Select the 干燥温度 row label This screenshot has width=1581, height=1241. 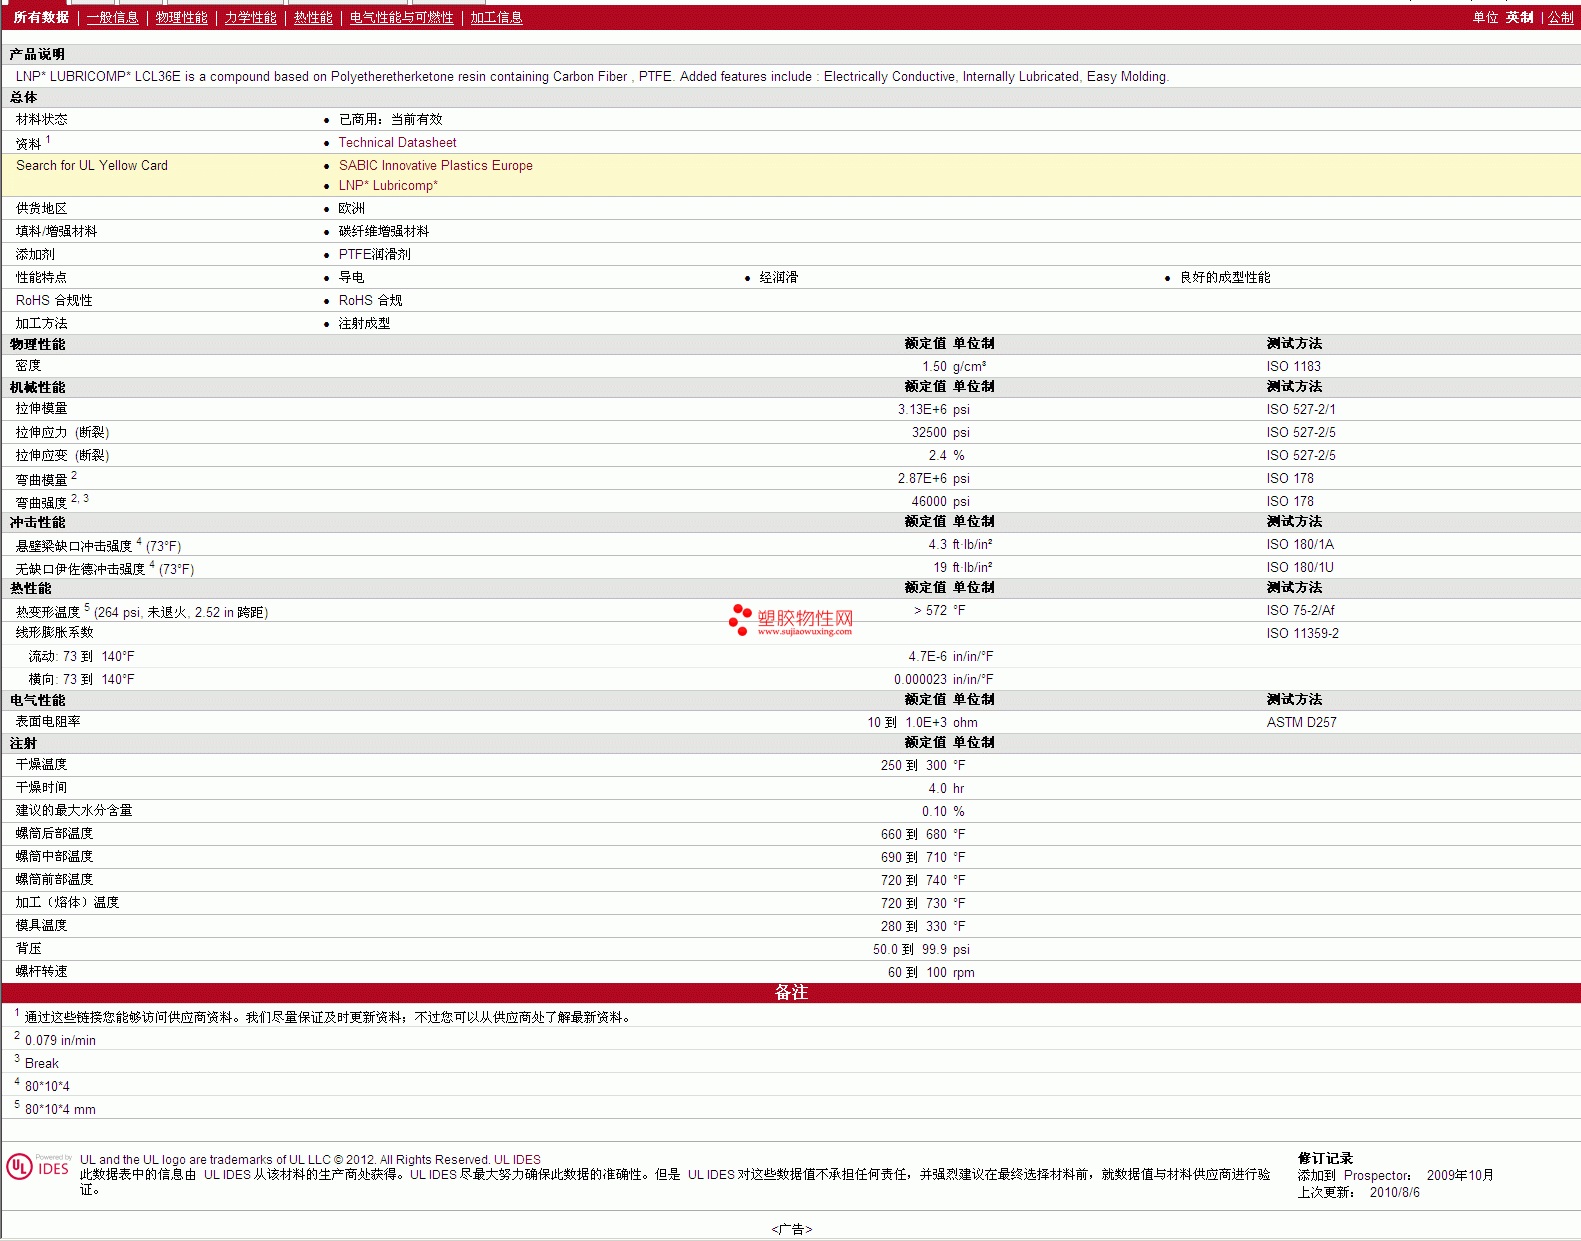pos(41,764)
